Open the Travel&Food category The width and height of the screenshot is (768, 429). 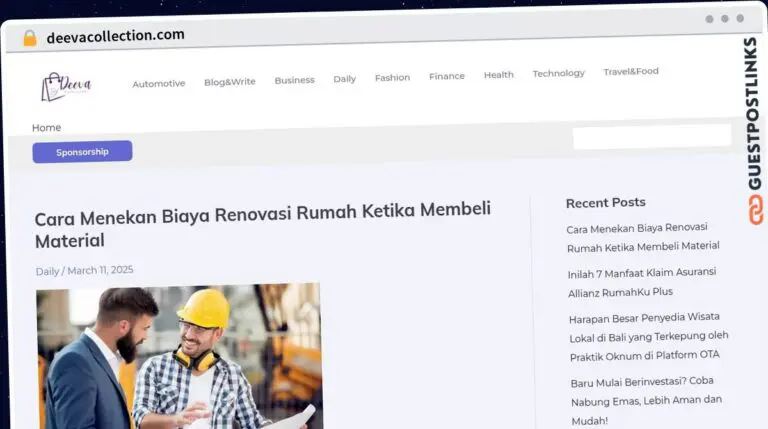(x=630, y=72)
